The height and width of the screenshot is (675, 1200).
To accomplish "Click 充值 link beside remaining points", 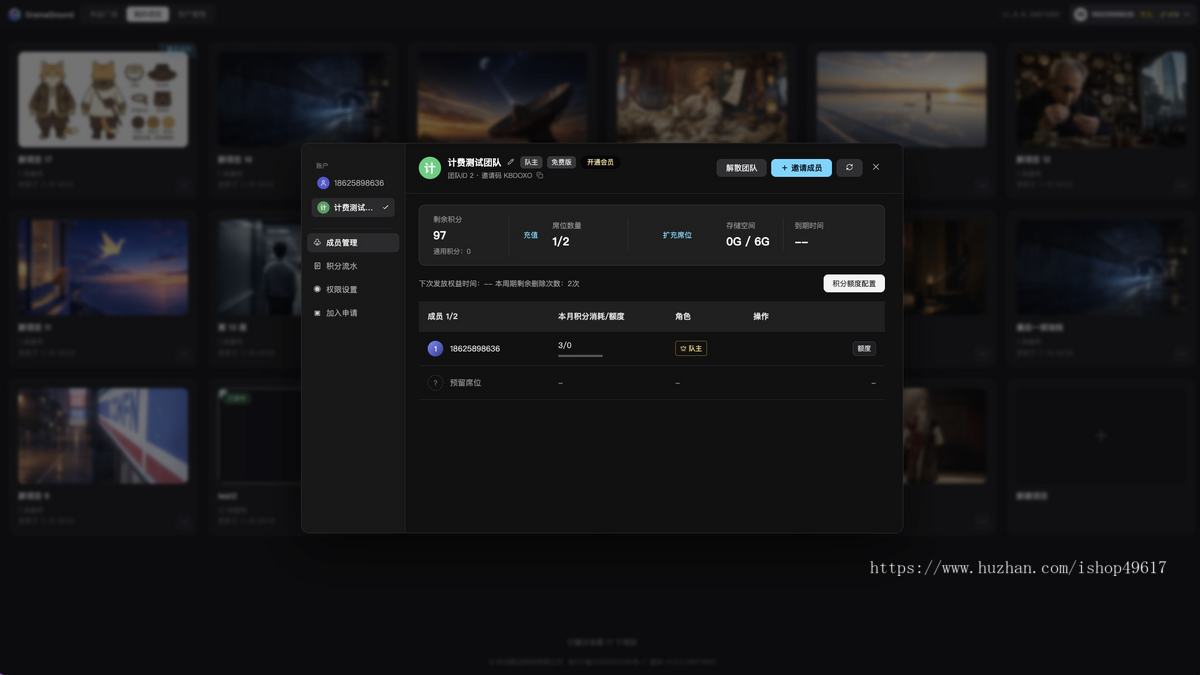I will pyautogui.click(x=530, y=235).
